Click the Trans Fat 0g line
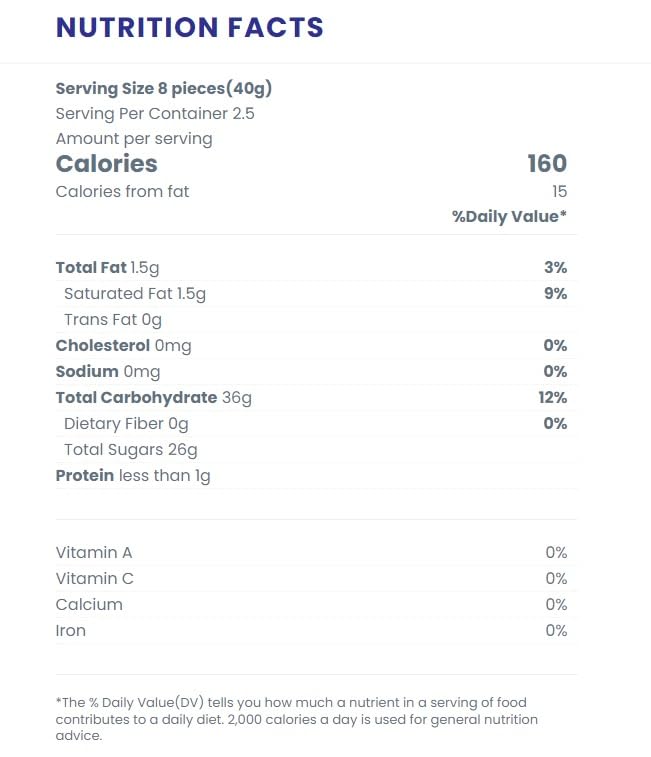This screenshot has width=651, height=757. coord(113,320)
